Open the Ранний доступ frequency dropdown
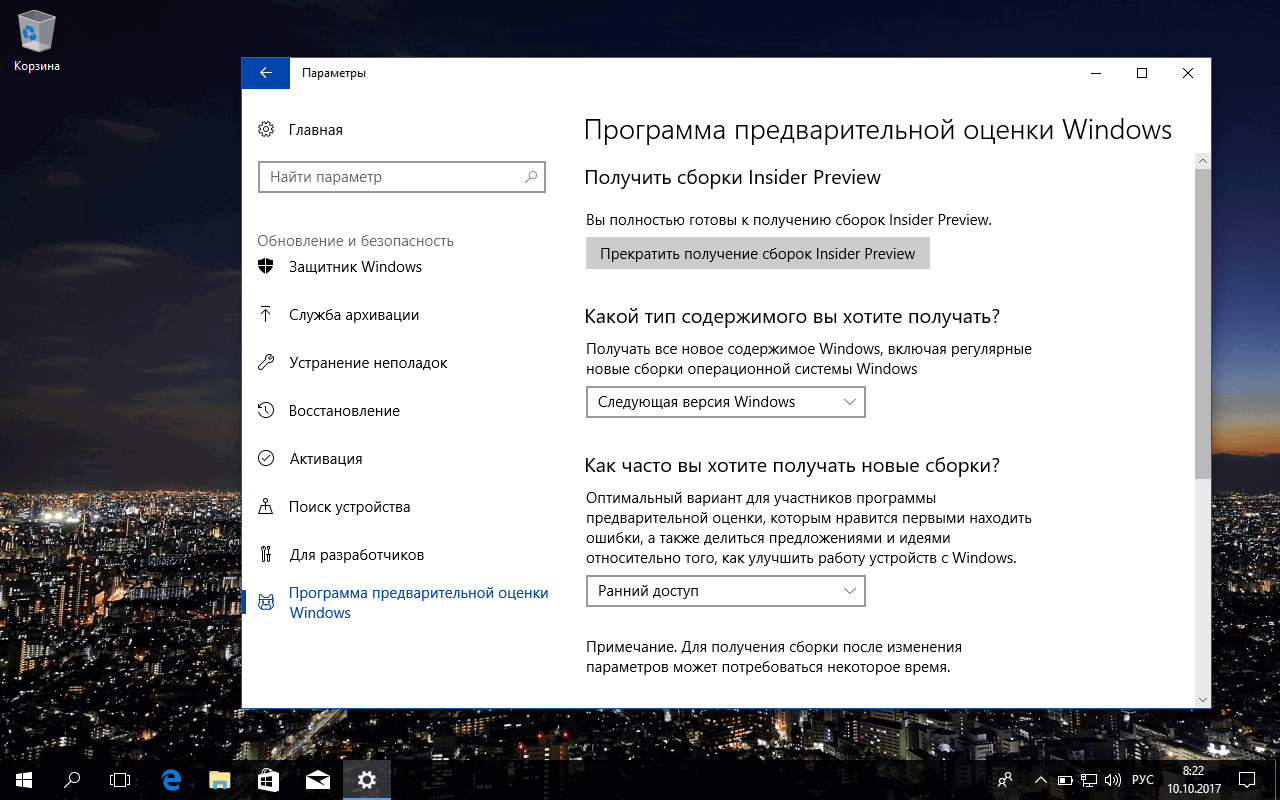This screenshot has width=1280, height=800. [x=725, y=591]
